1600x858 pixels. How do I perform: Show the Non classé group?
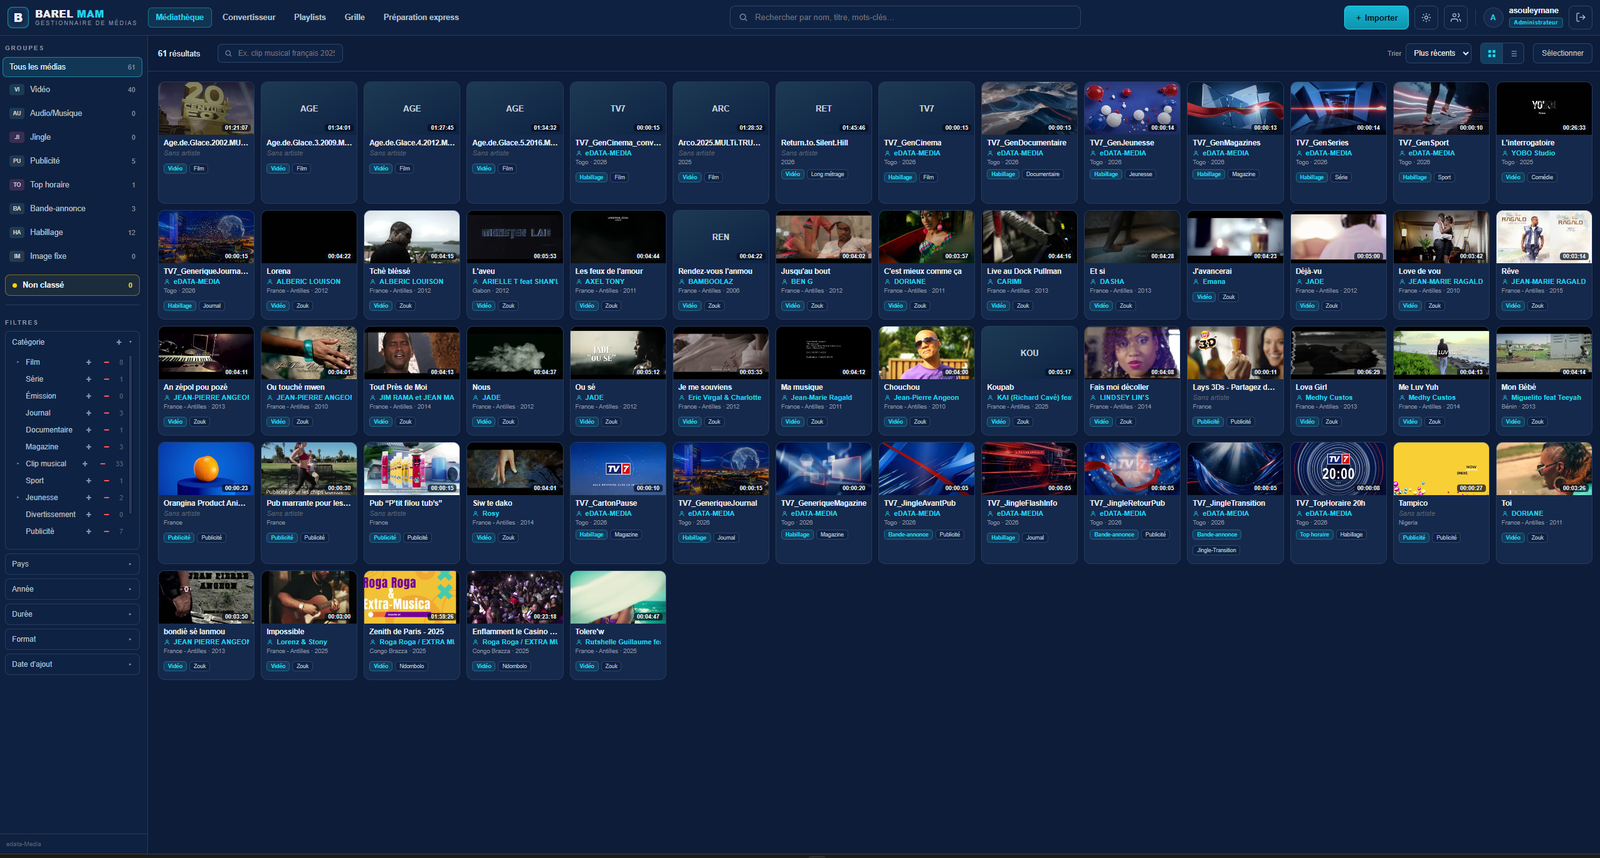[72, 285]
